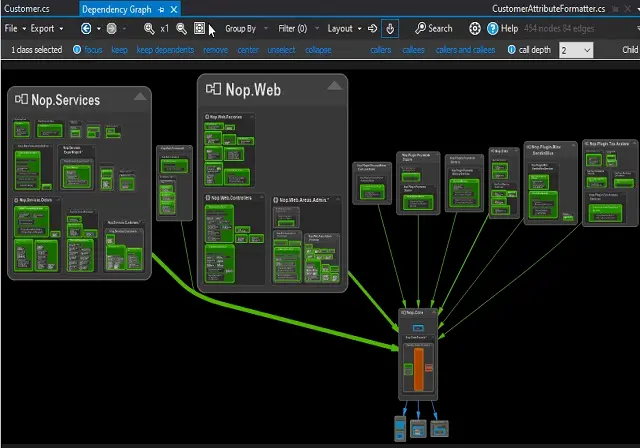640x448 pixels.
Task: Select the Nop.Web.Factories namespace header
Action: click(x=226, y=117)
